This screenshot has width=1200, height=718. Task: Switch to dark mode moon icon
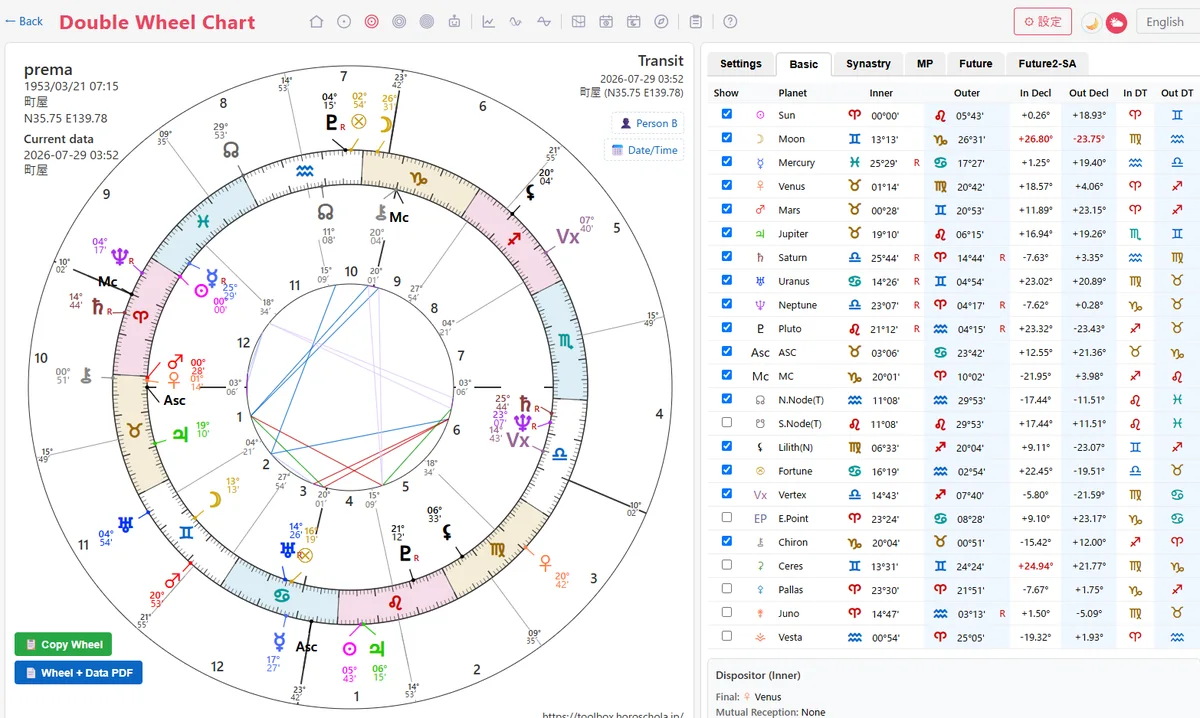tap(1092, 22)
